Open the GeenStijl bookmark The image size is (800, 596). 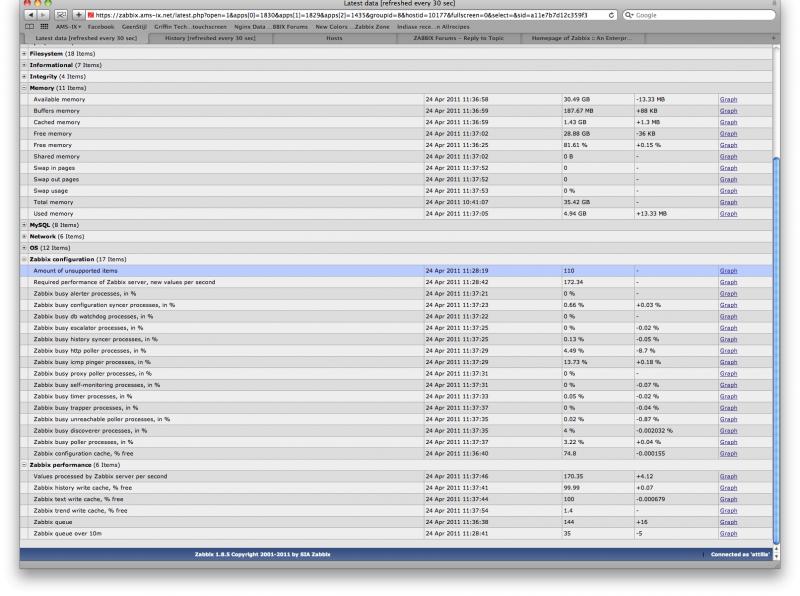click(134, 27)
